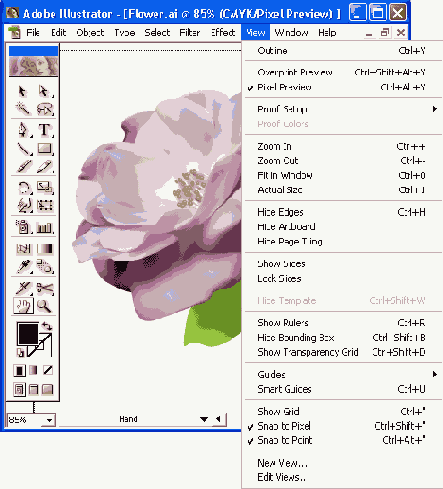
Task: Click the black Fill color swatch
Action: (28, 334)
